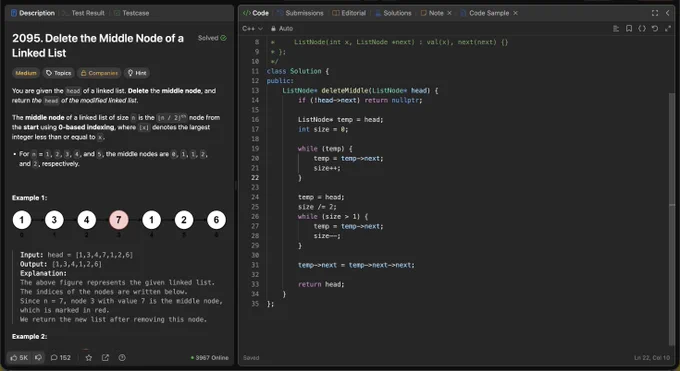
Task: Click the "int size = 0;" code line
Action: pyautogui.click(x=323, y=129)
